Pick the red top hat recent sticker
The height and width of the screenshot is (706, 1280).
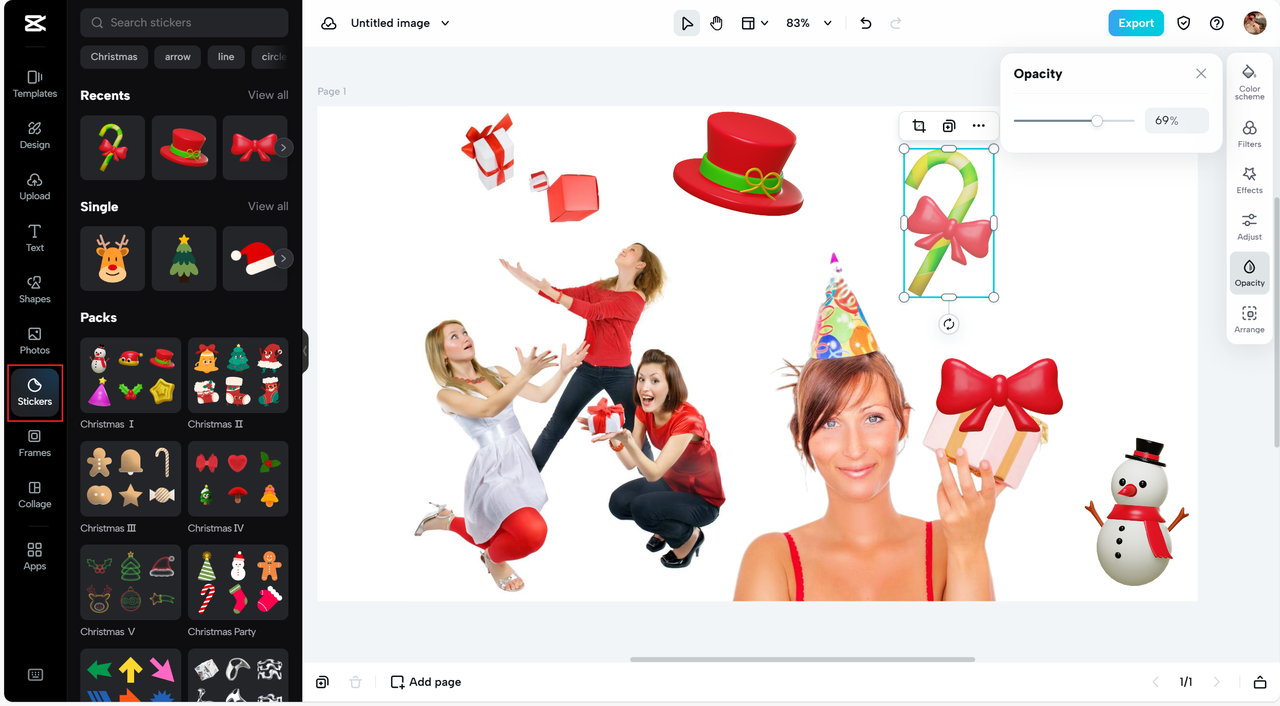pyautogui.click(x=184, y=148)
